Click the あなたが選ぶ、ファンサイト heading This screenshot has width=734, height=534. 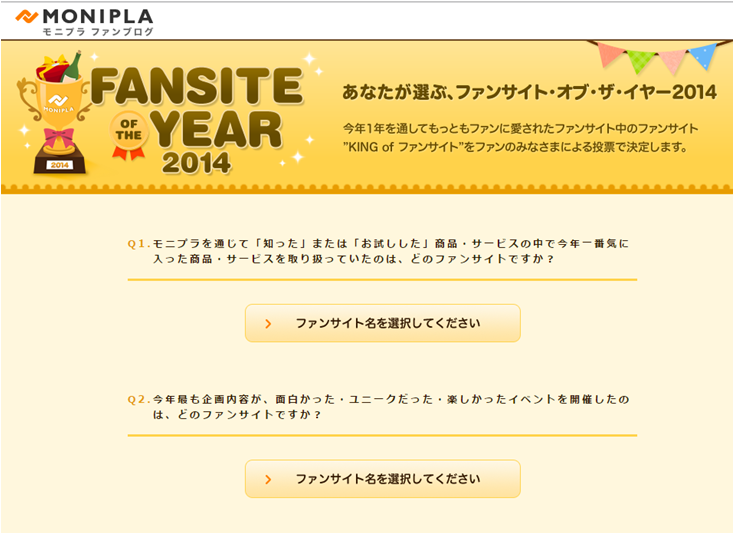[529, 92]
